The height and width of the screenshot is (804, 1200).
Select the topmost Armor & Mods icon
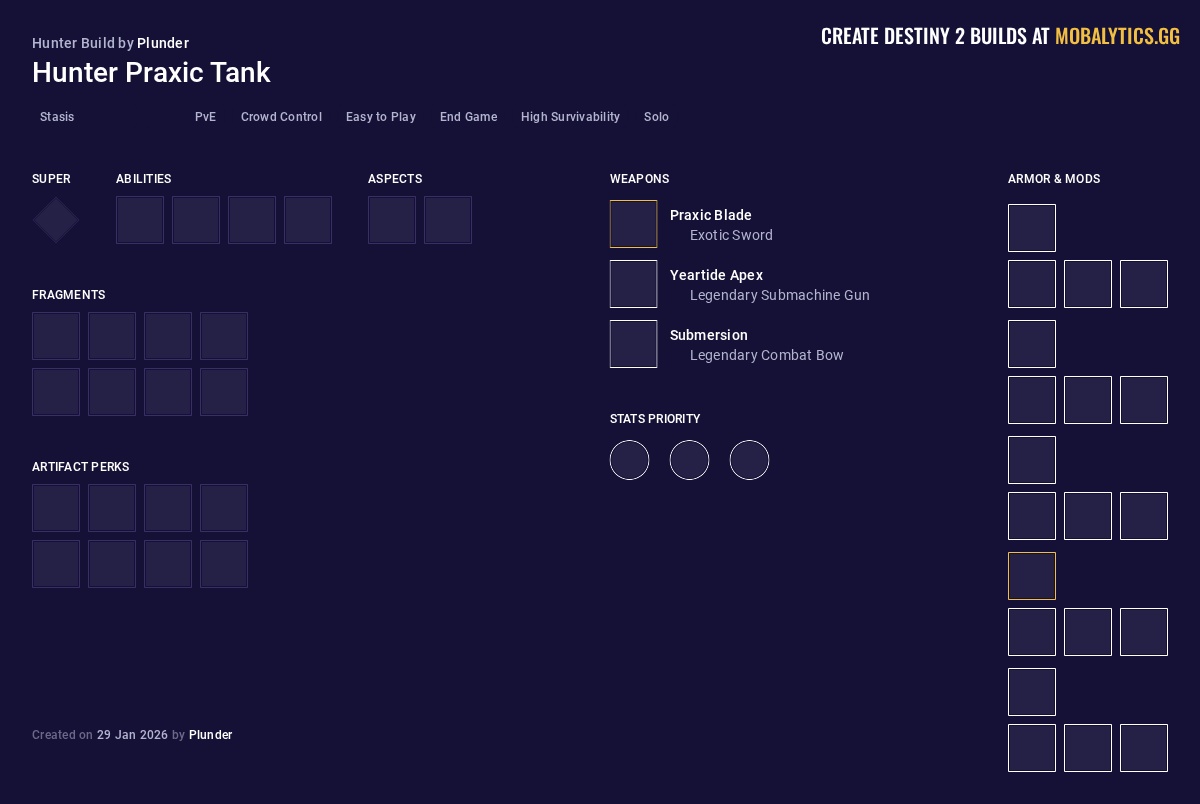(1032, 228)
